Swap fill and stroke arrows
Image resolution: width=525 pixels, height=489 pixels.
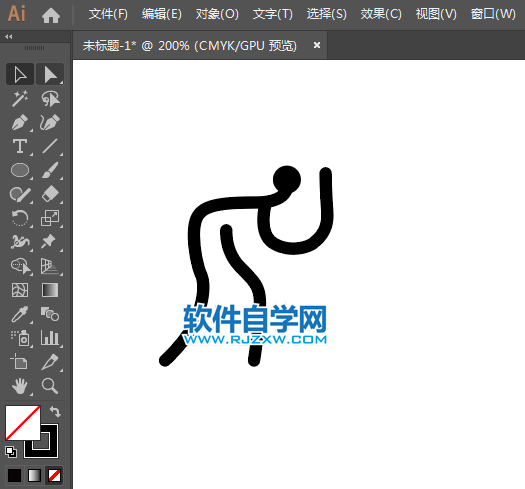(x=55, y=411)
